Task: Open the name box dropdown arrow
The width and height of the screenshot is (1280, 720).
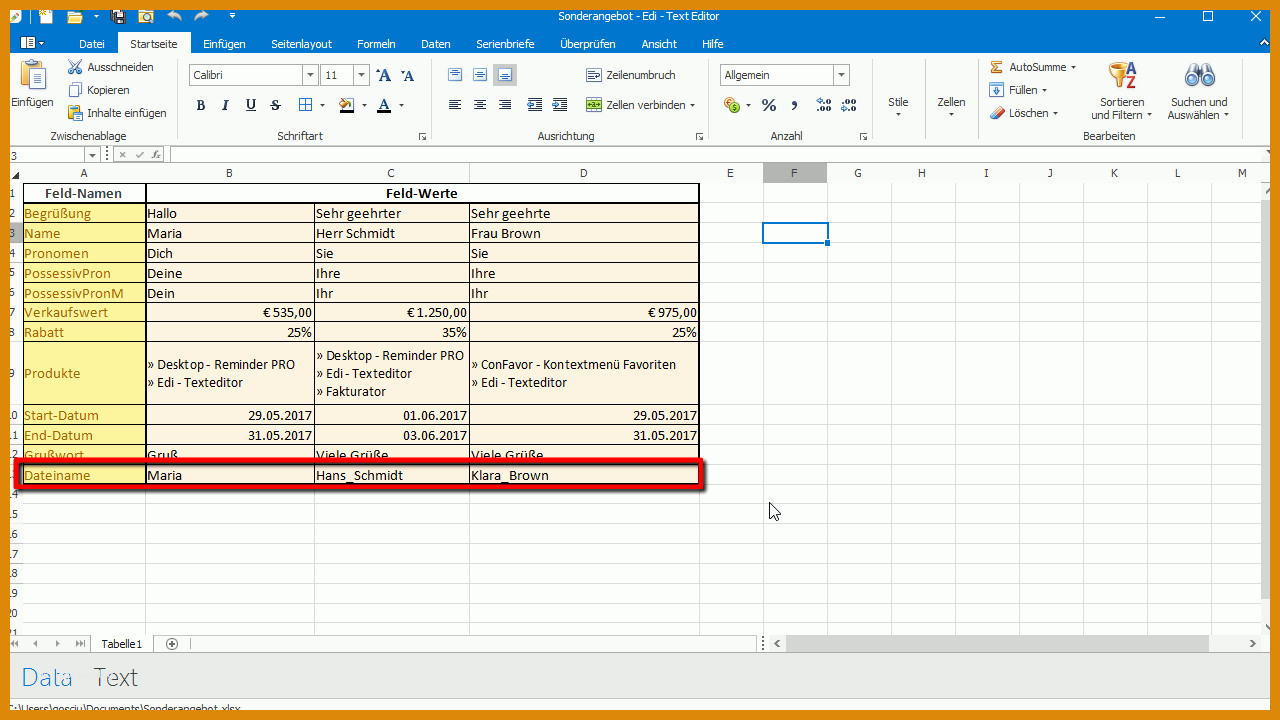Action: 92,155
